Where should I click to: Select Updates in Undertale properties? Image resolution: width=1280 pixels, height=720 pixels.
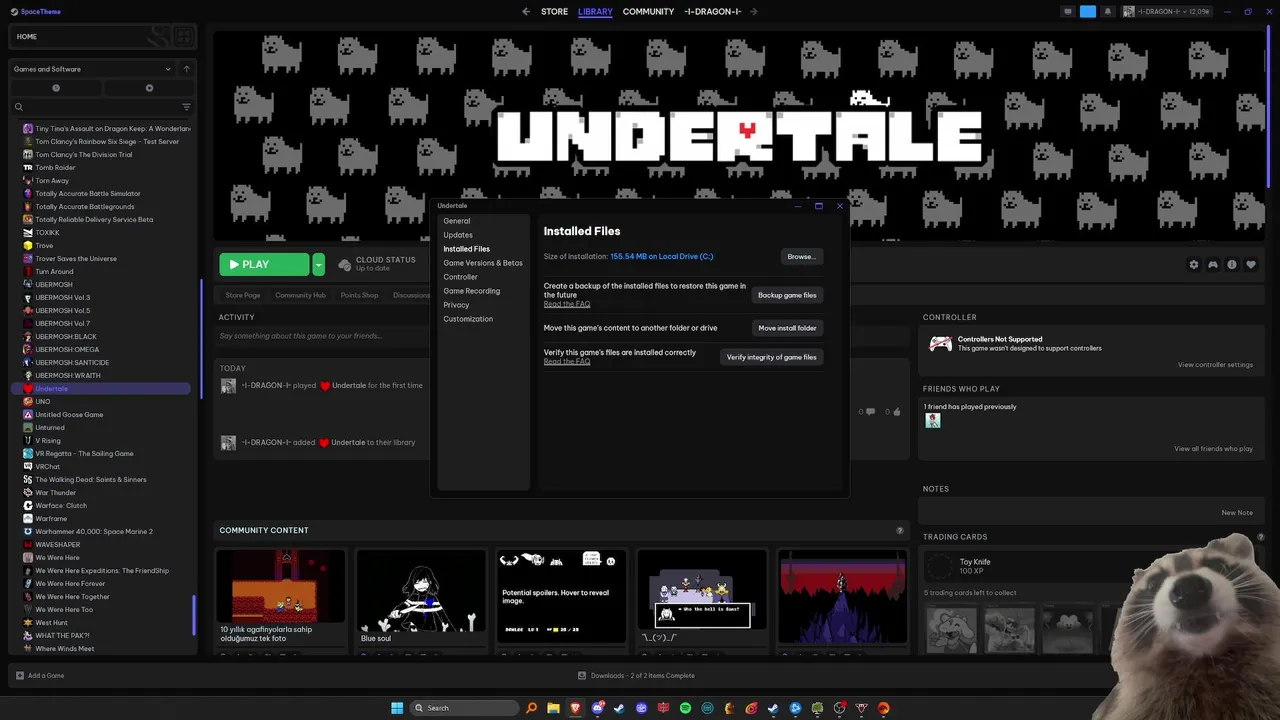(458, 235)
